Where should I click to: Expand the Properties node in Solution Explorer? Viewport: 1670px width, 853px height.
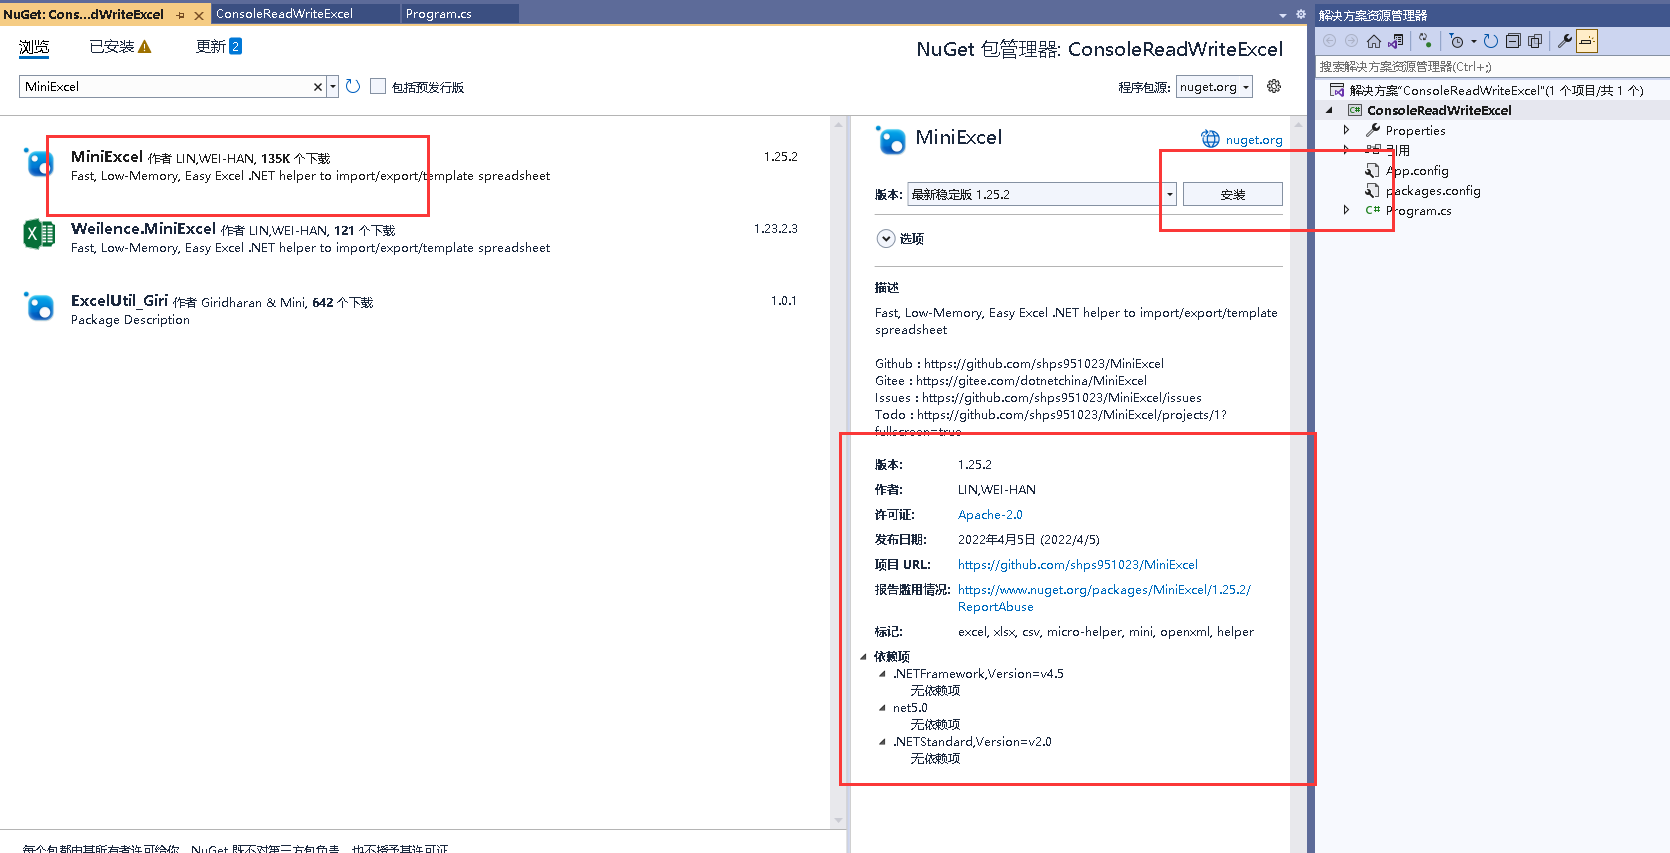pos(1347,130)
